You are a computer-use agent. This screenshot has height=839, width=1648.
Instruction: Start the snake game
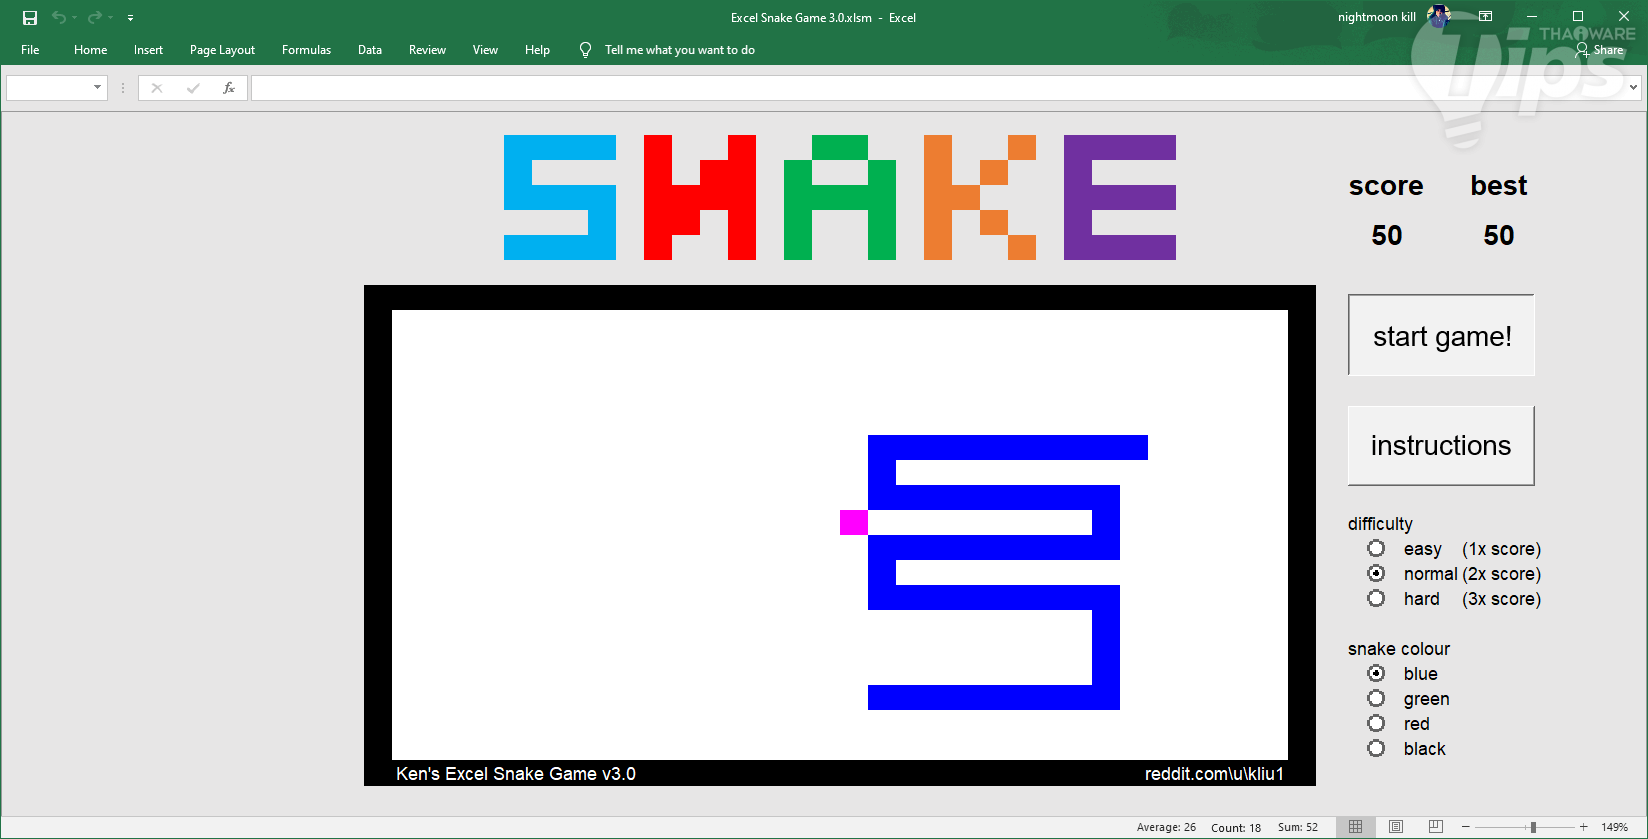pos(1441,335)
